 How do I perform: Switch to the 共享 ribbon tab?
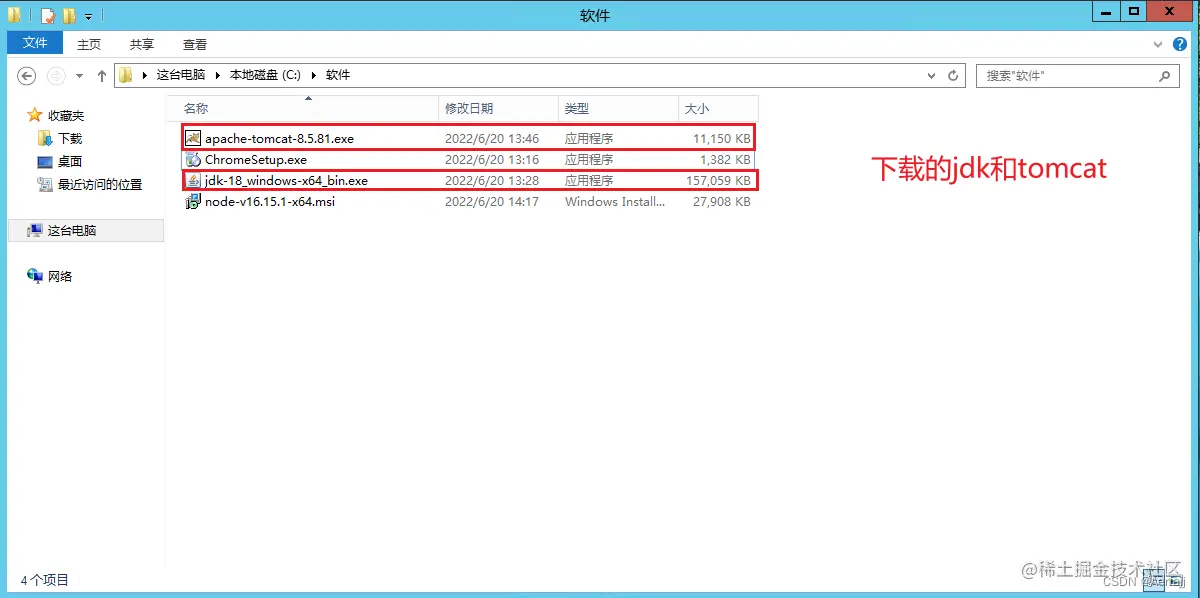pyautogui.click(x=142, y=44)
